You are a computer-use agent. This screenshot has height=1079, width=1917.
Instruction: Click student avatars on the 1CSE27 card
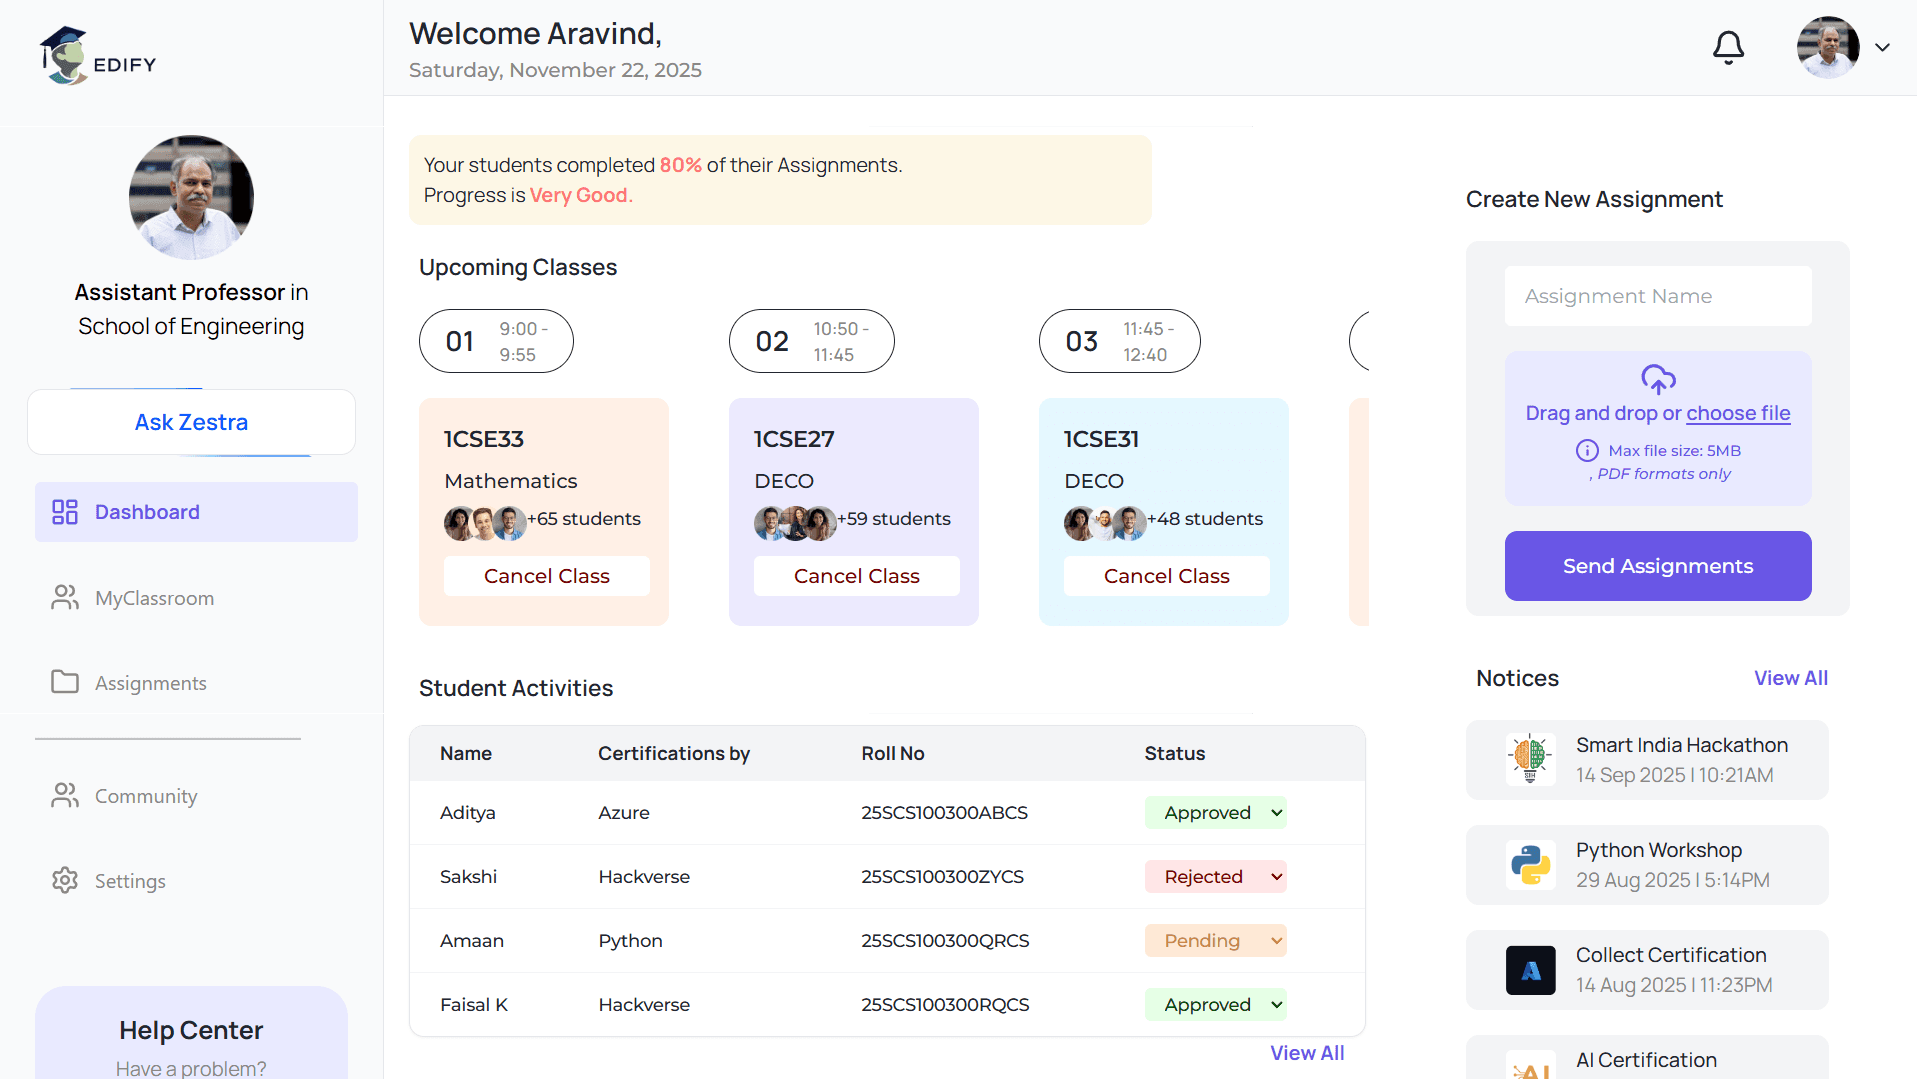tap(795, 523)
